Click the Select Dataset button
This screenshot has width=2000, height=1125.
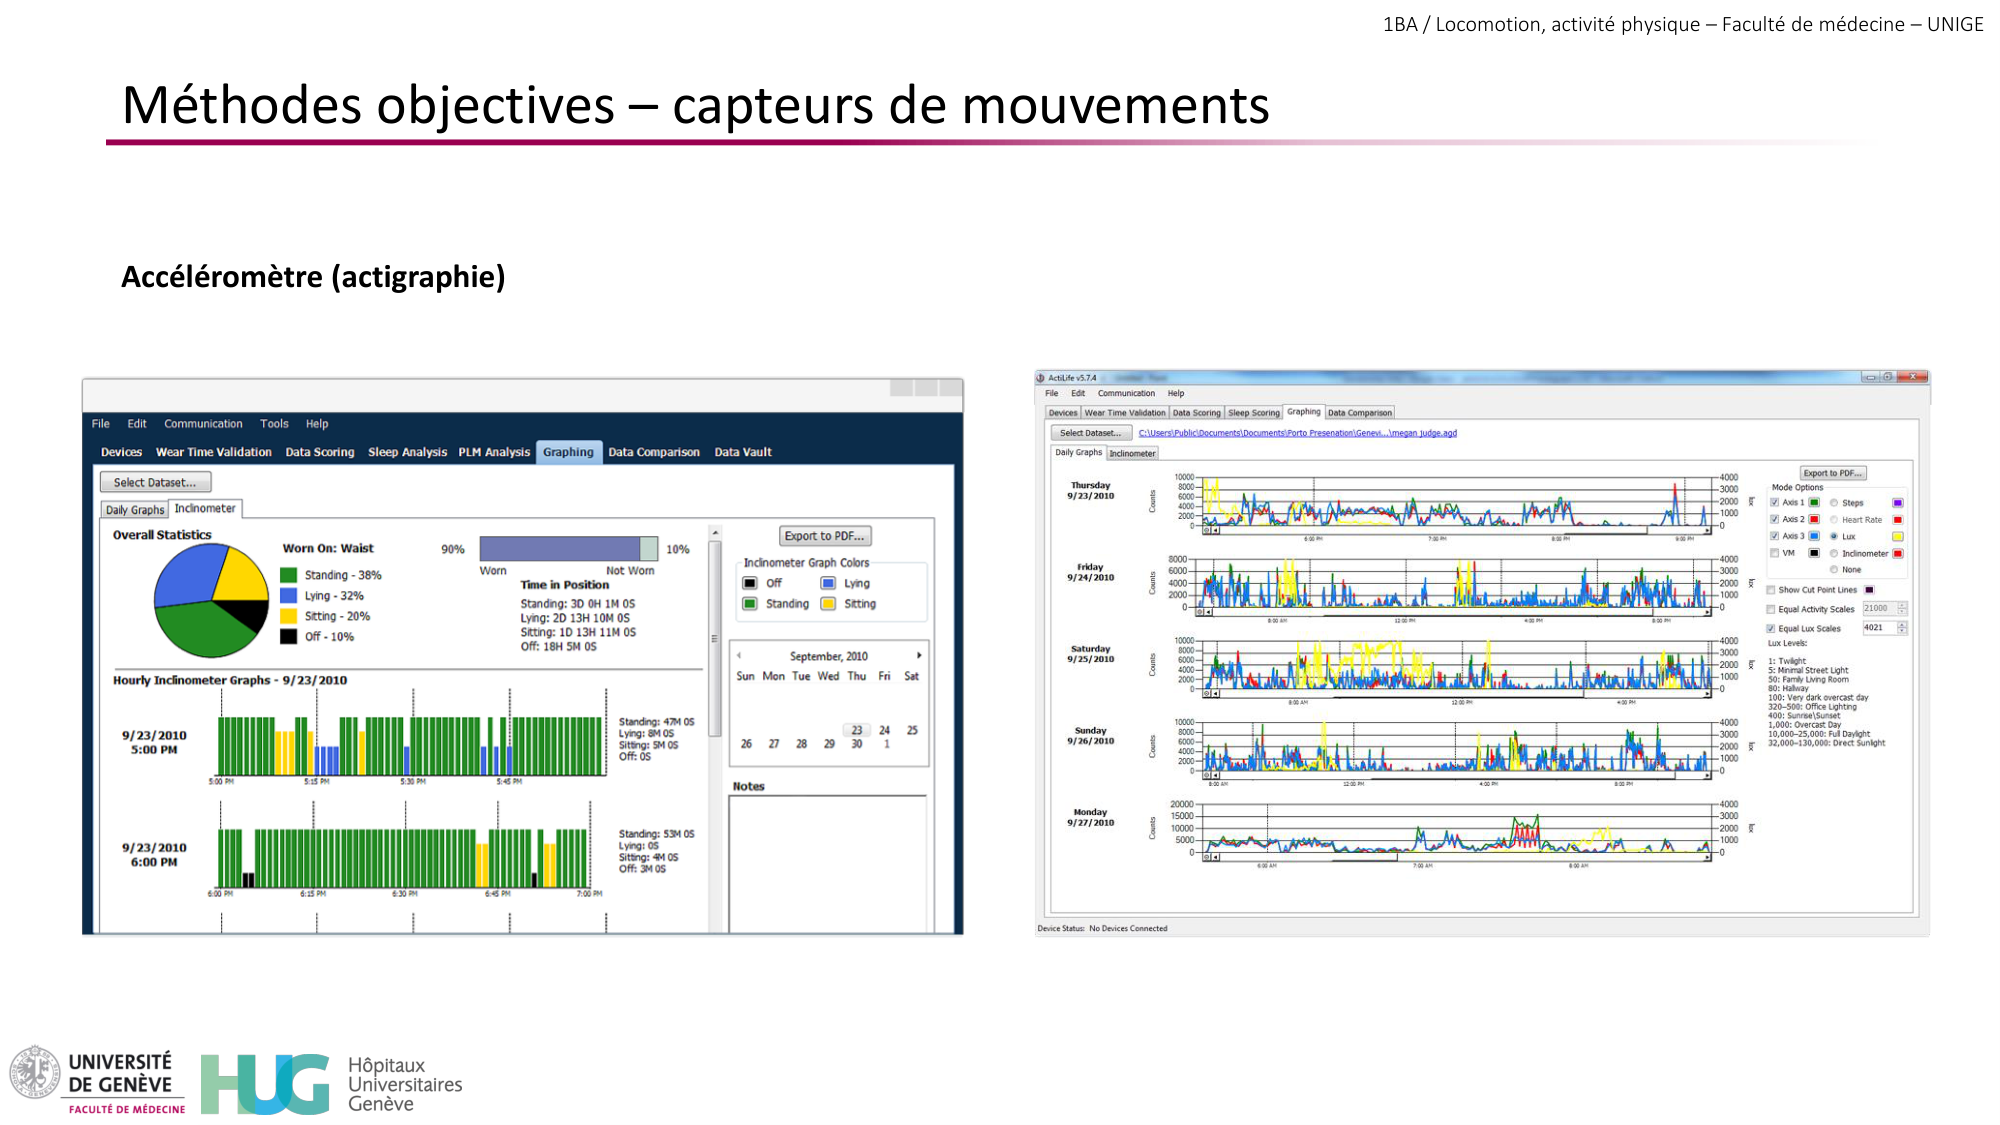[x=1092, y=433]
